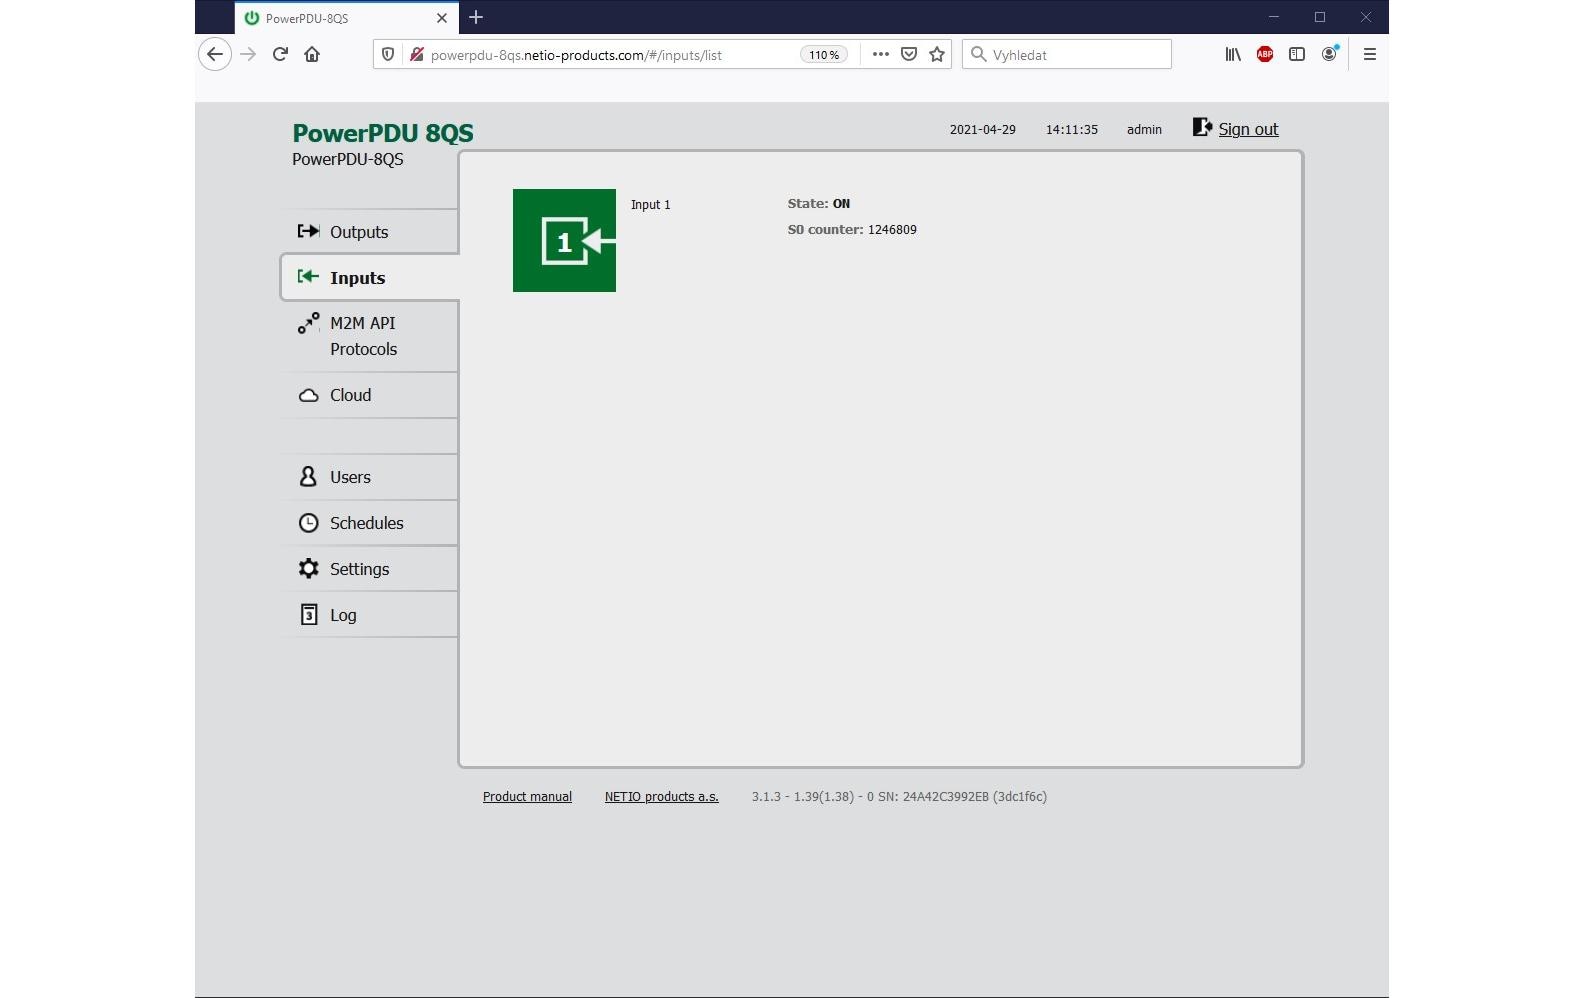The image size is (1585, 998).
Task: Bookmark this page with the star
Action: point(937,54)
